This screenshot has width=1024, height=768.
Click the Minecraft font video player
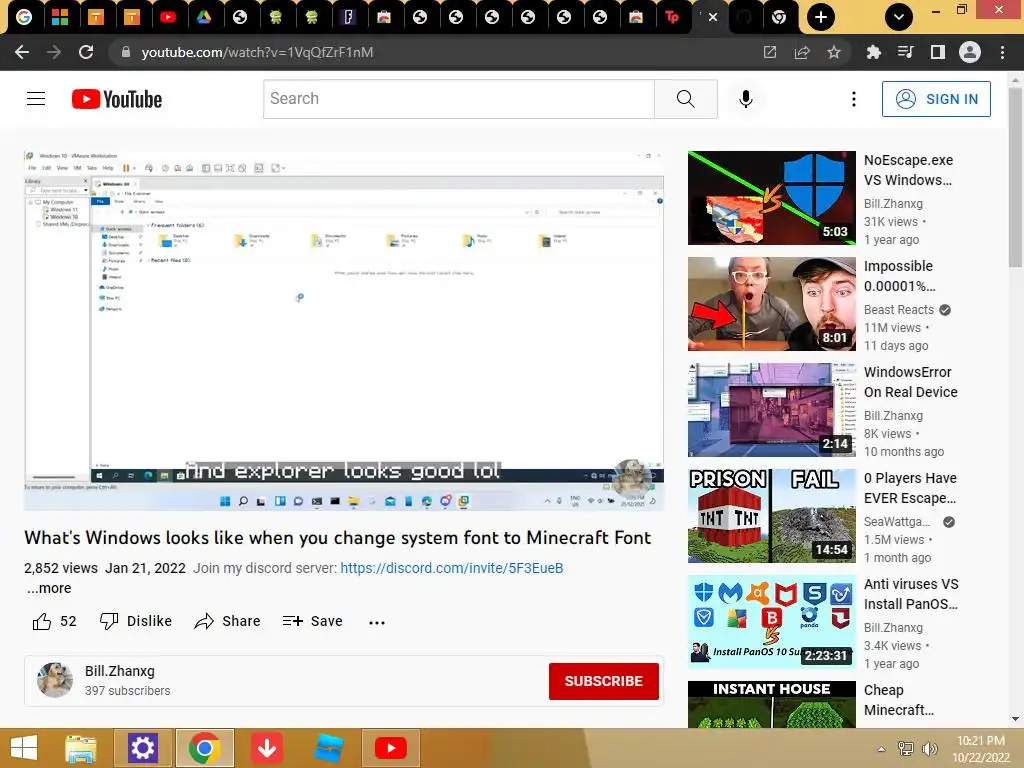[344, 330]
